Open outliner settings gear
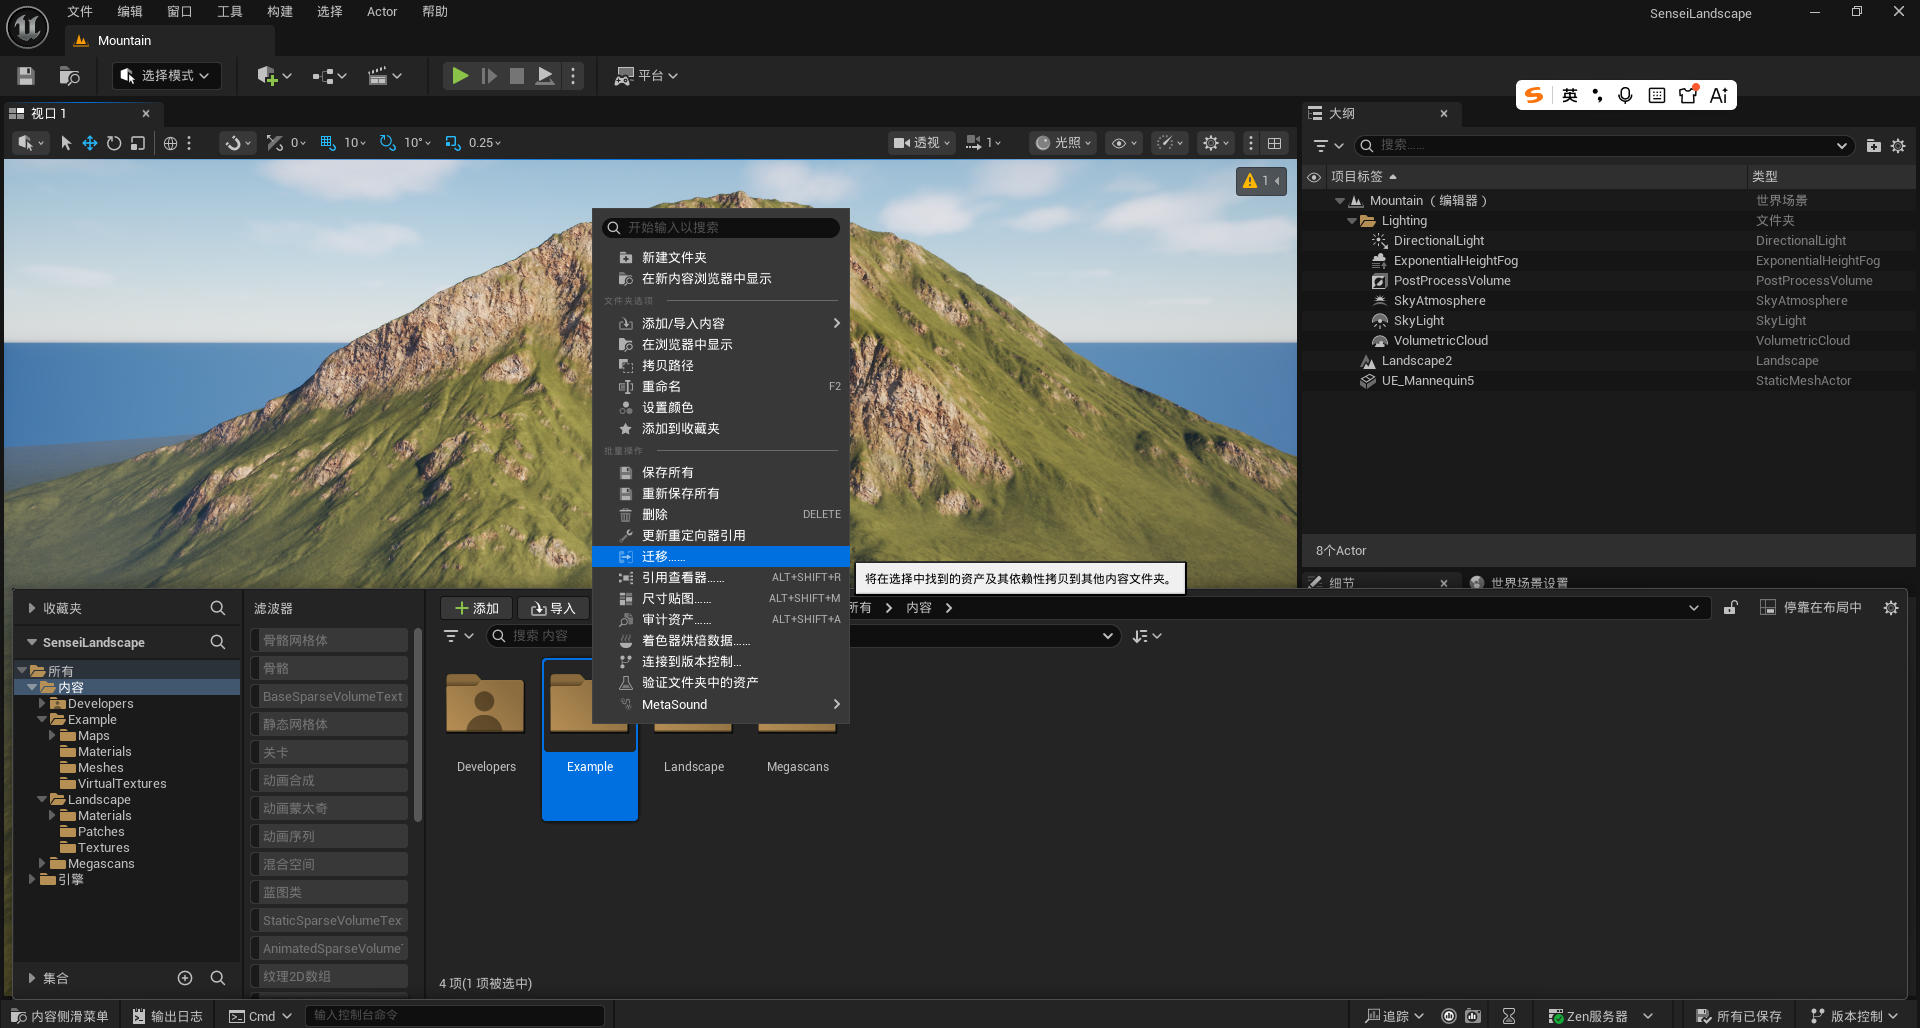Viewport: 1920px width, 1028px height. click(x=1898, y=145)
